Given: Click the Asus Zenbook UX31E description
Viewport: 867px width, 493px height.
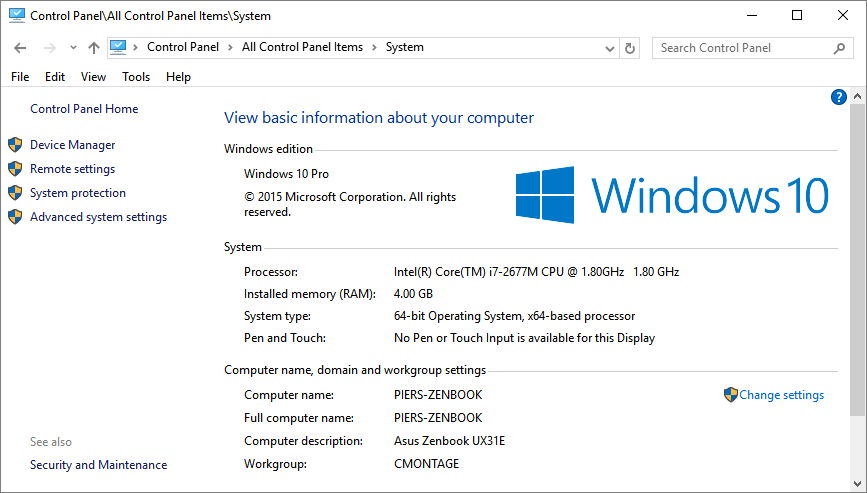Looking at the screenshot, I should click(x=450, y=440).
